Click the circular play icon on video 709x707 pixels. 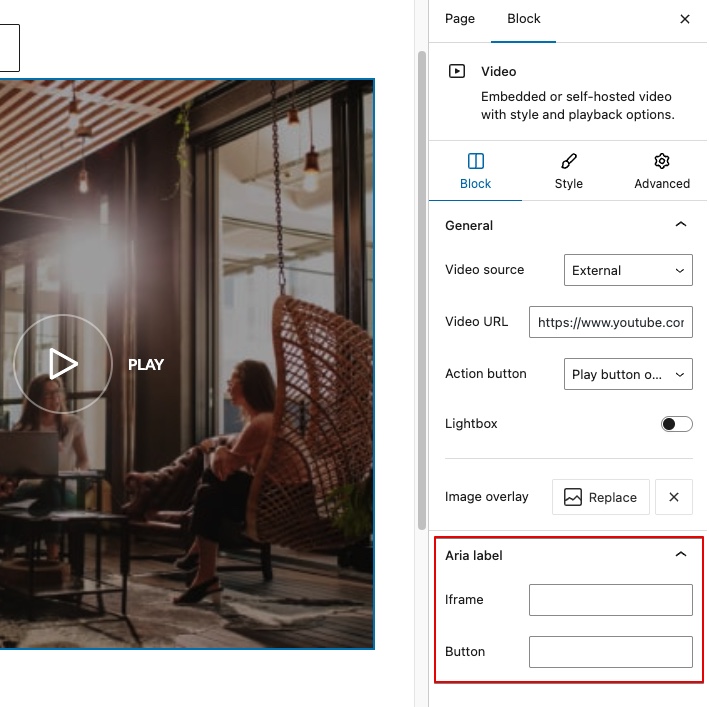point(63,364)
